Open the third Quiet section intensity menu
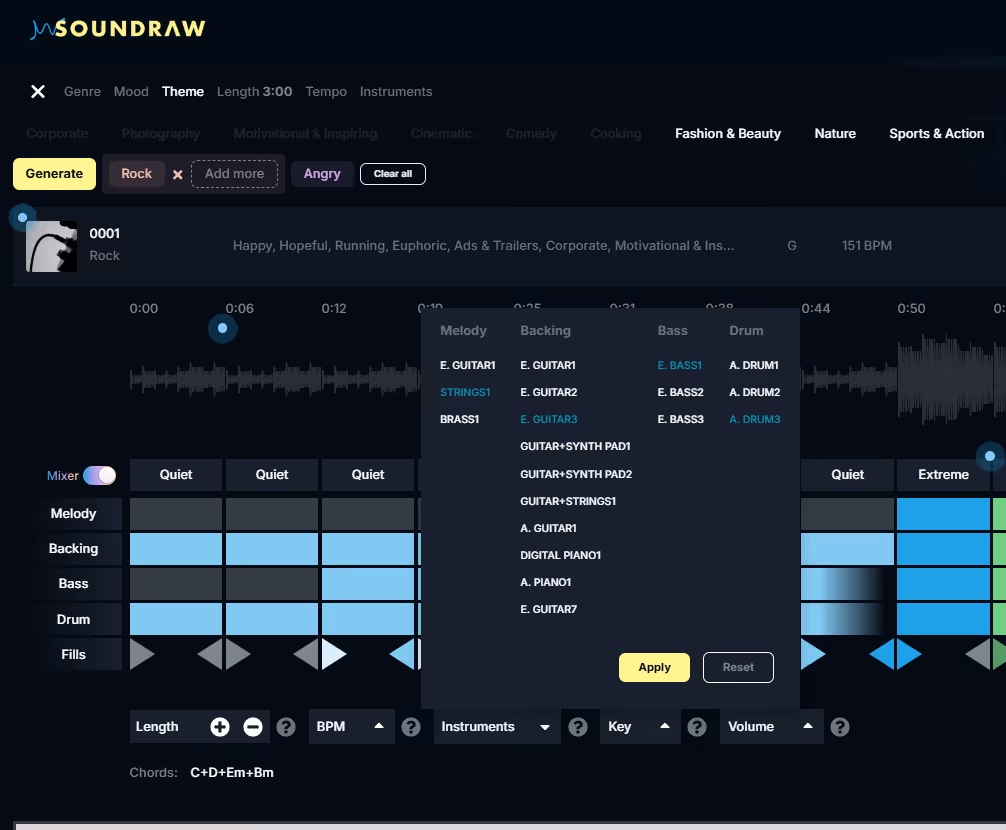Screen dimensions: 1006x830 [x=368, y=475]
